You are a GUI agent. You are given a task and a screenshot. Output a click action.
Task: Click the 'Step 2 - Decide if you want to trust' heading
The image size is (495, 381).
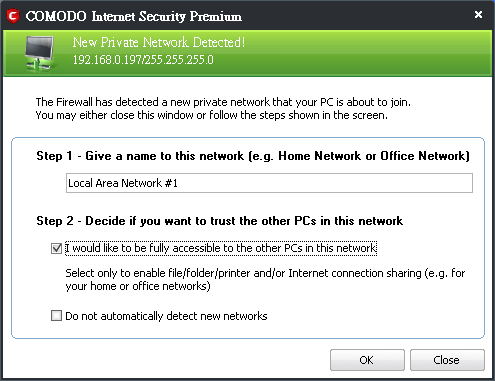pyautogui.click(x=220, y=221)
